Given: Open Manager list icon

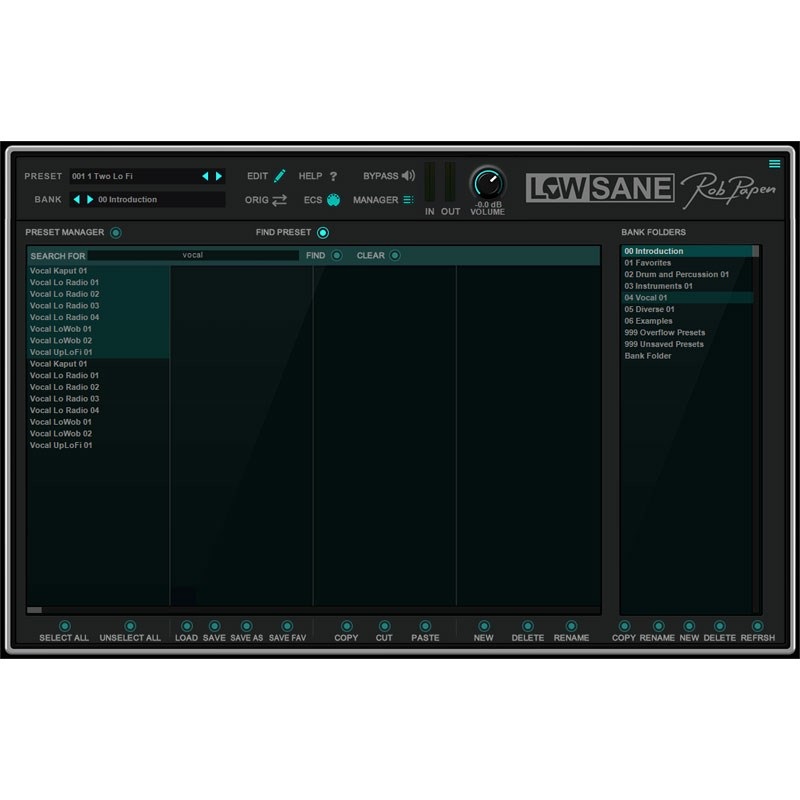Looking at the screenshot, I should point(408,200).
